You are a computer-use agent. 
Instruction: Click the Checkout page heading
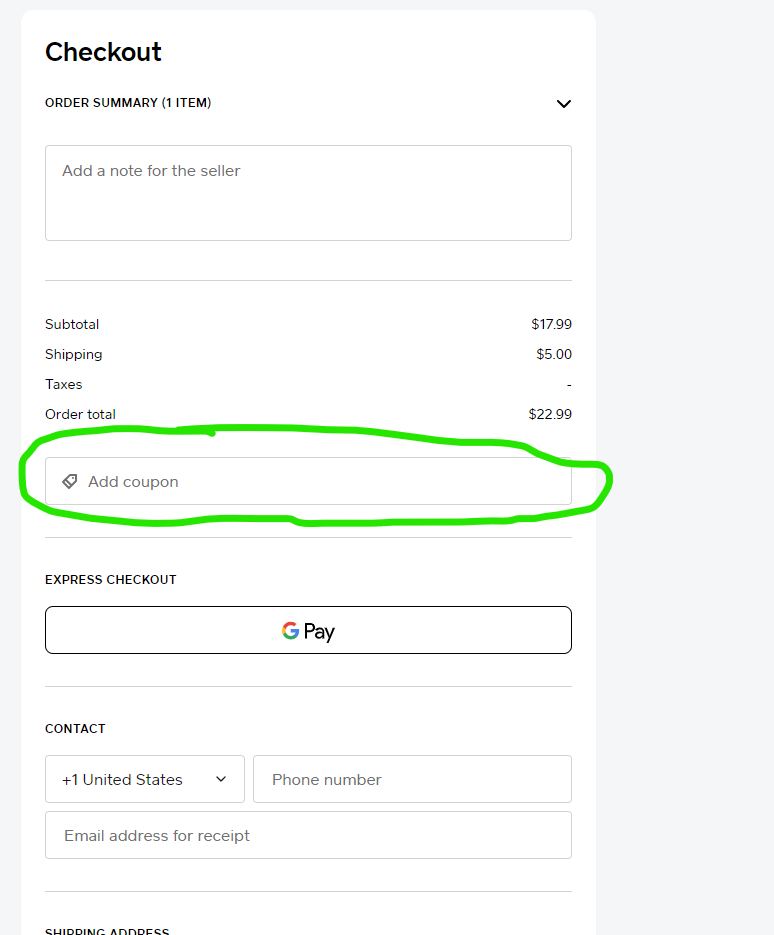point(103,52)
